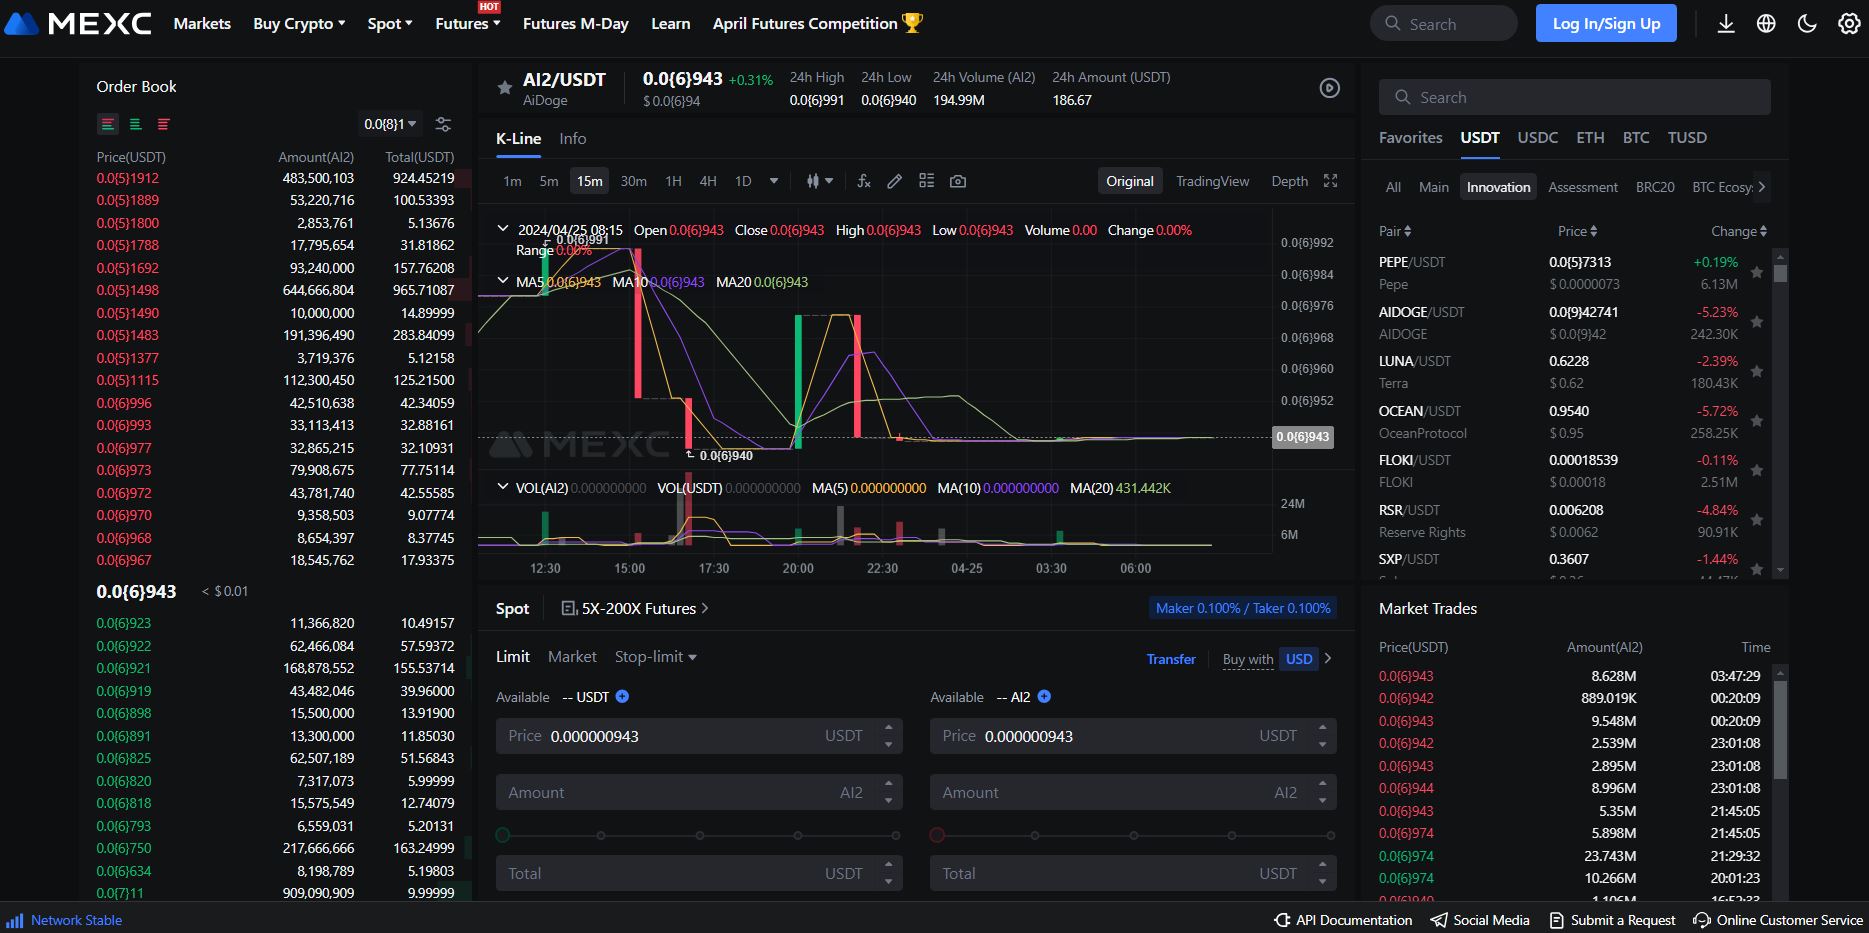Click the play tutorial icon beside 24h stats
The image size is (1869, 933).
1329,88
